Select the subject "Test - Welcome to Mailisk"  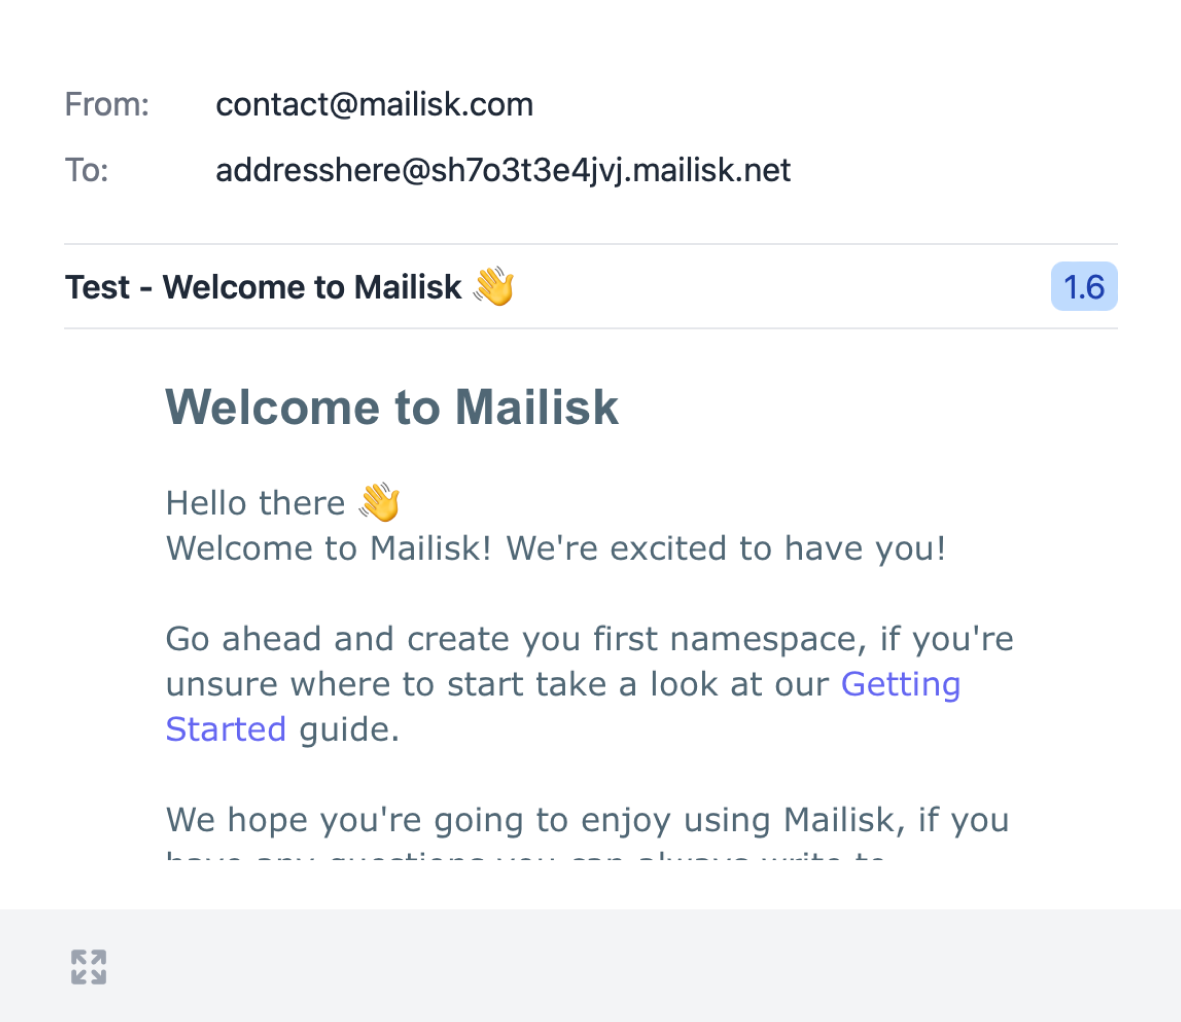263,287
